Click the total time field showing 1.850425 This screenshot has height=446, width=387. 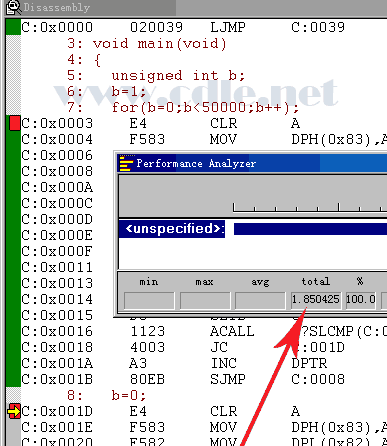tap(316, 300)
